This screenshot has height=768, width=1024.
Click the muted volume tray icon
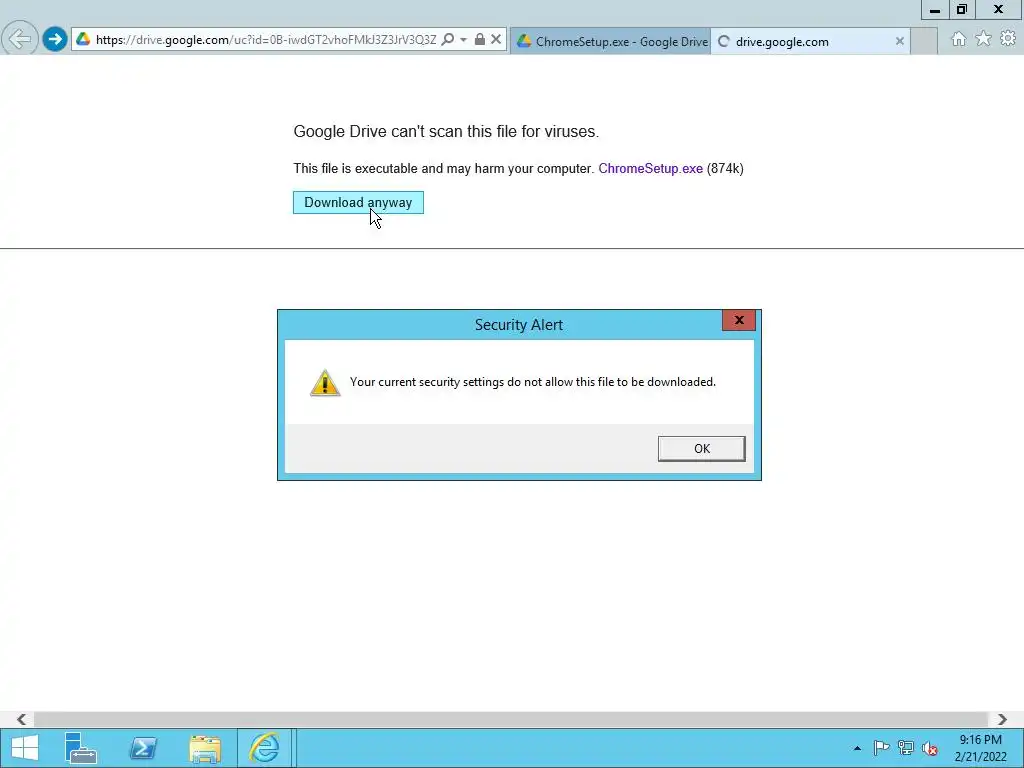point(930,748)
